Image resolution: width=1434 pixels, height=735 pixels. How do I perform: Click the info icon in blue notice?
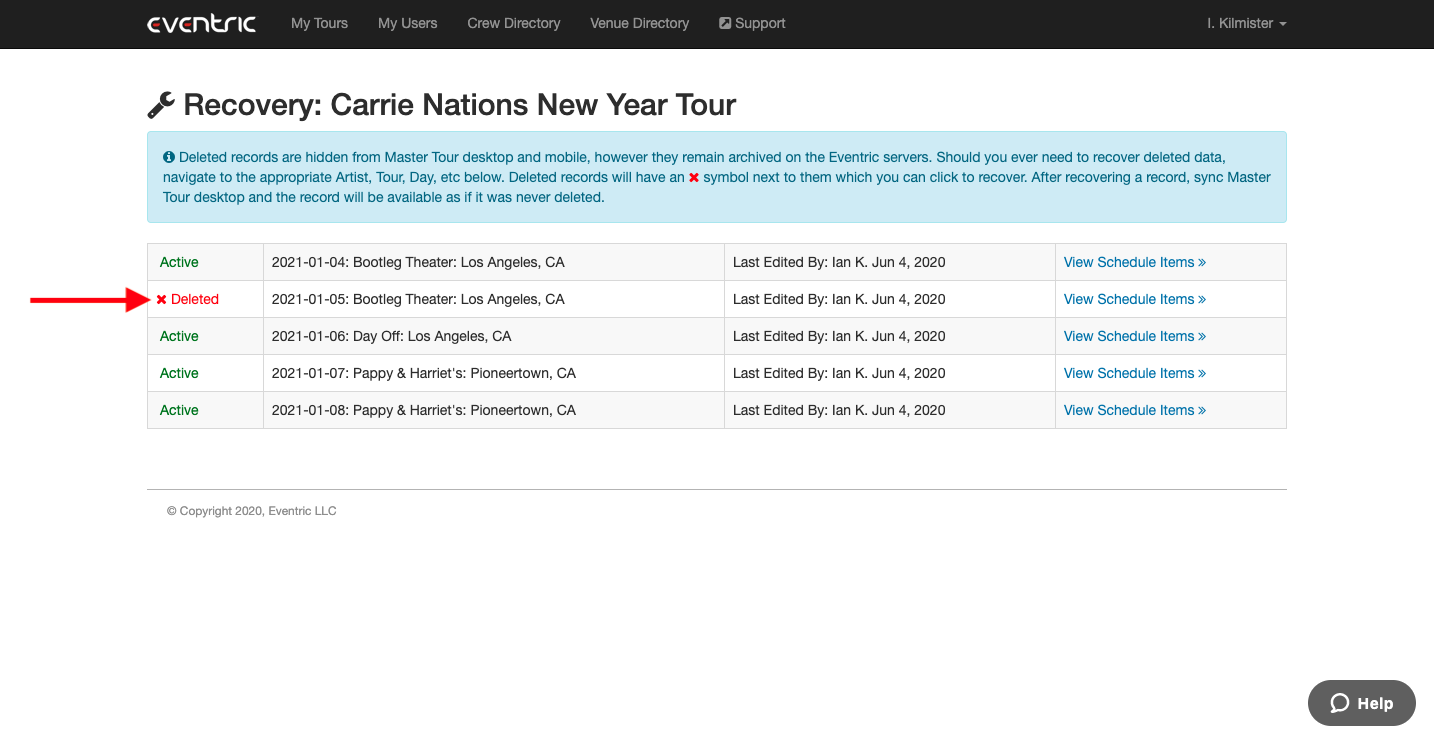coord(169,157)
